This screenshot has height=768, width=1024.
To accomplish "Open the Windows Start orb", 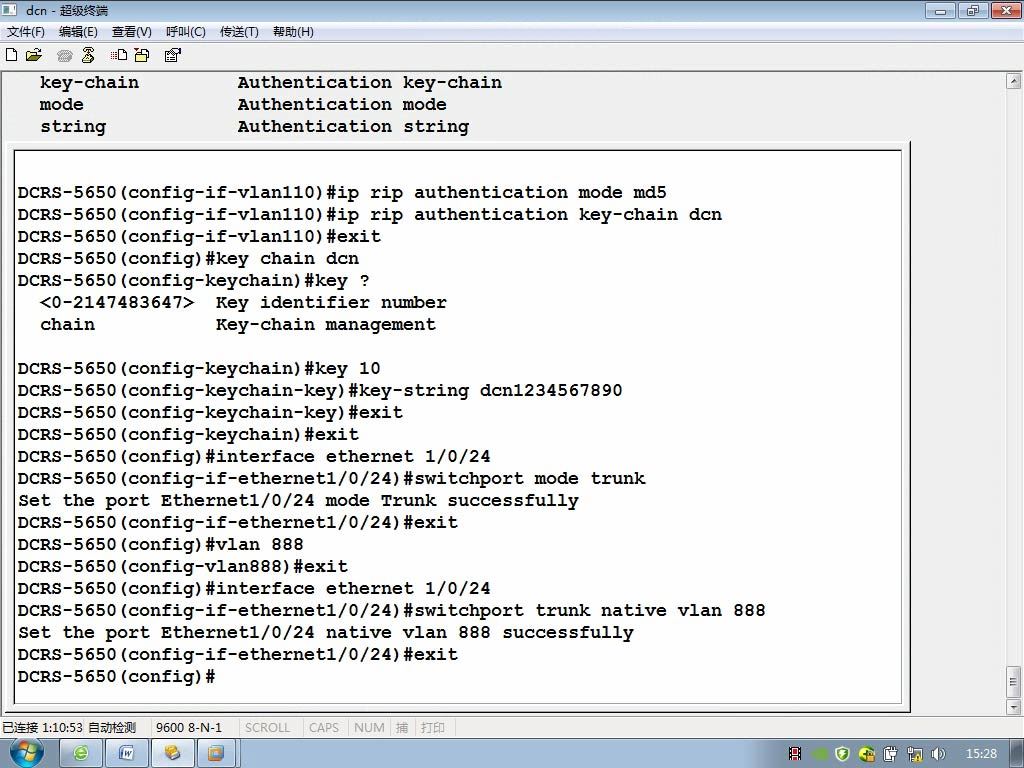I will [26, 753].
